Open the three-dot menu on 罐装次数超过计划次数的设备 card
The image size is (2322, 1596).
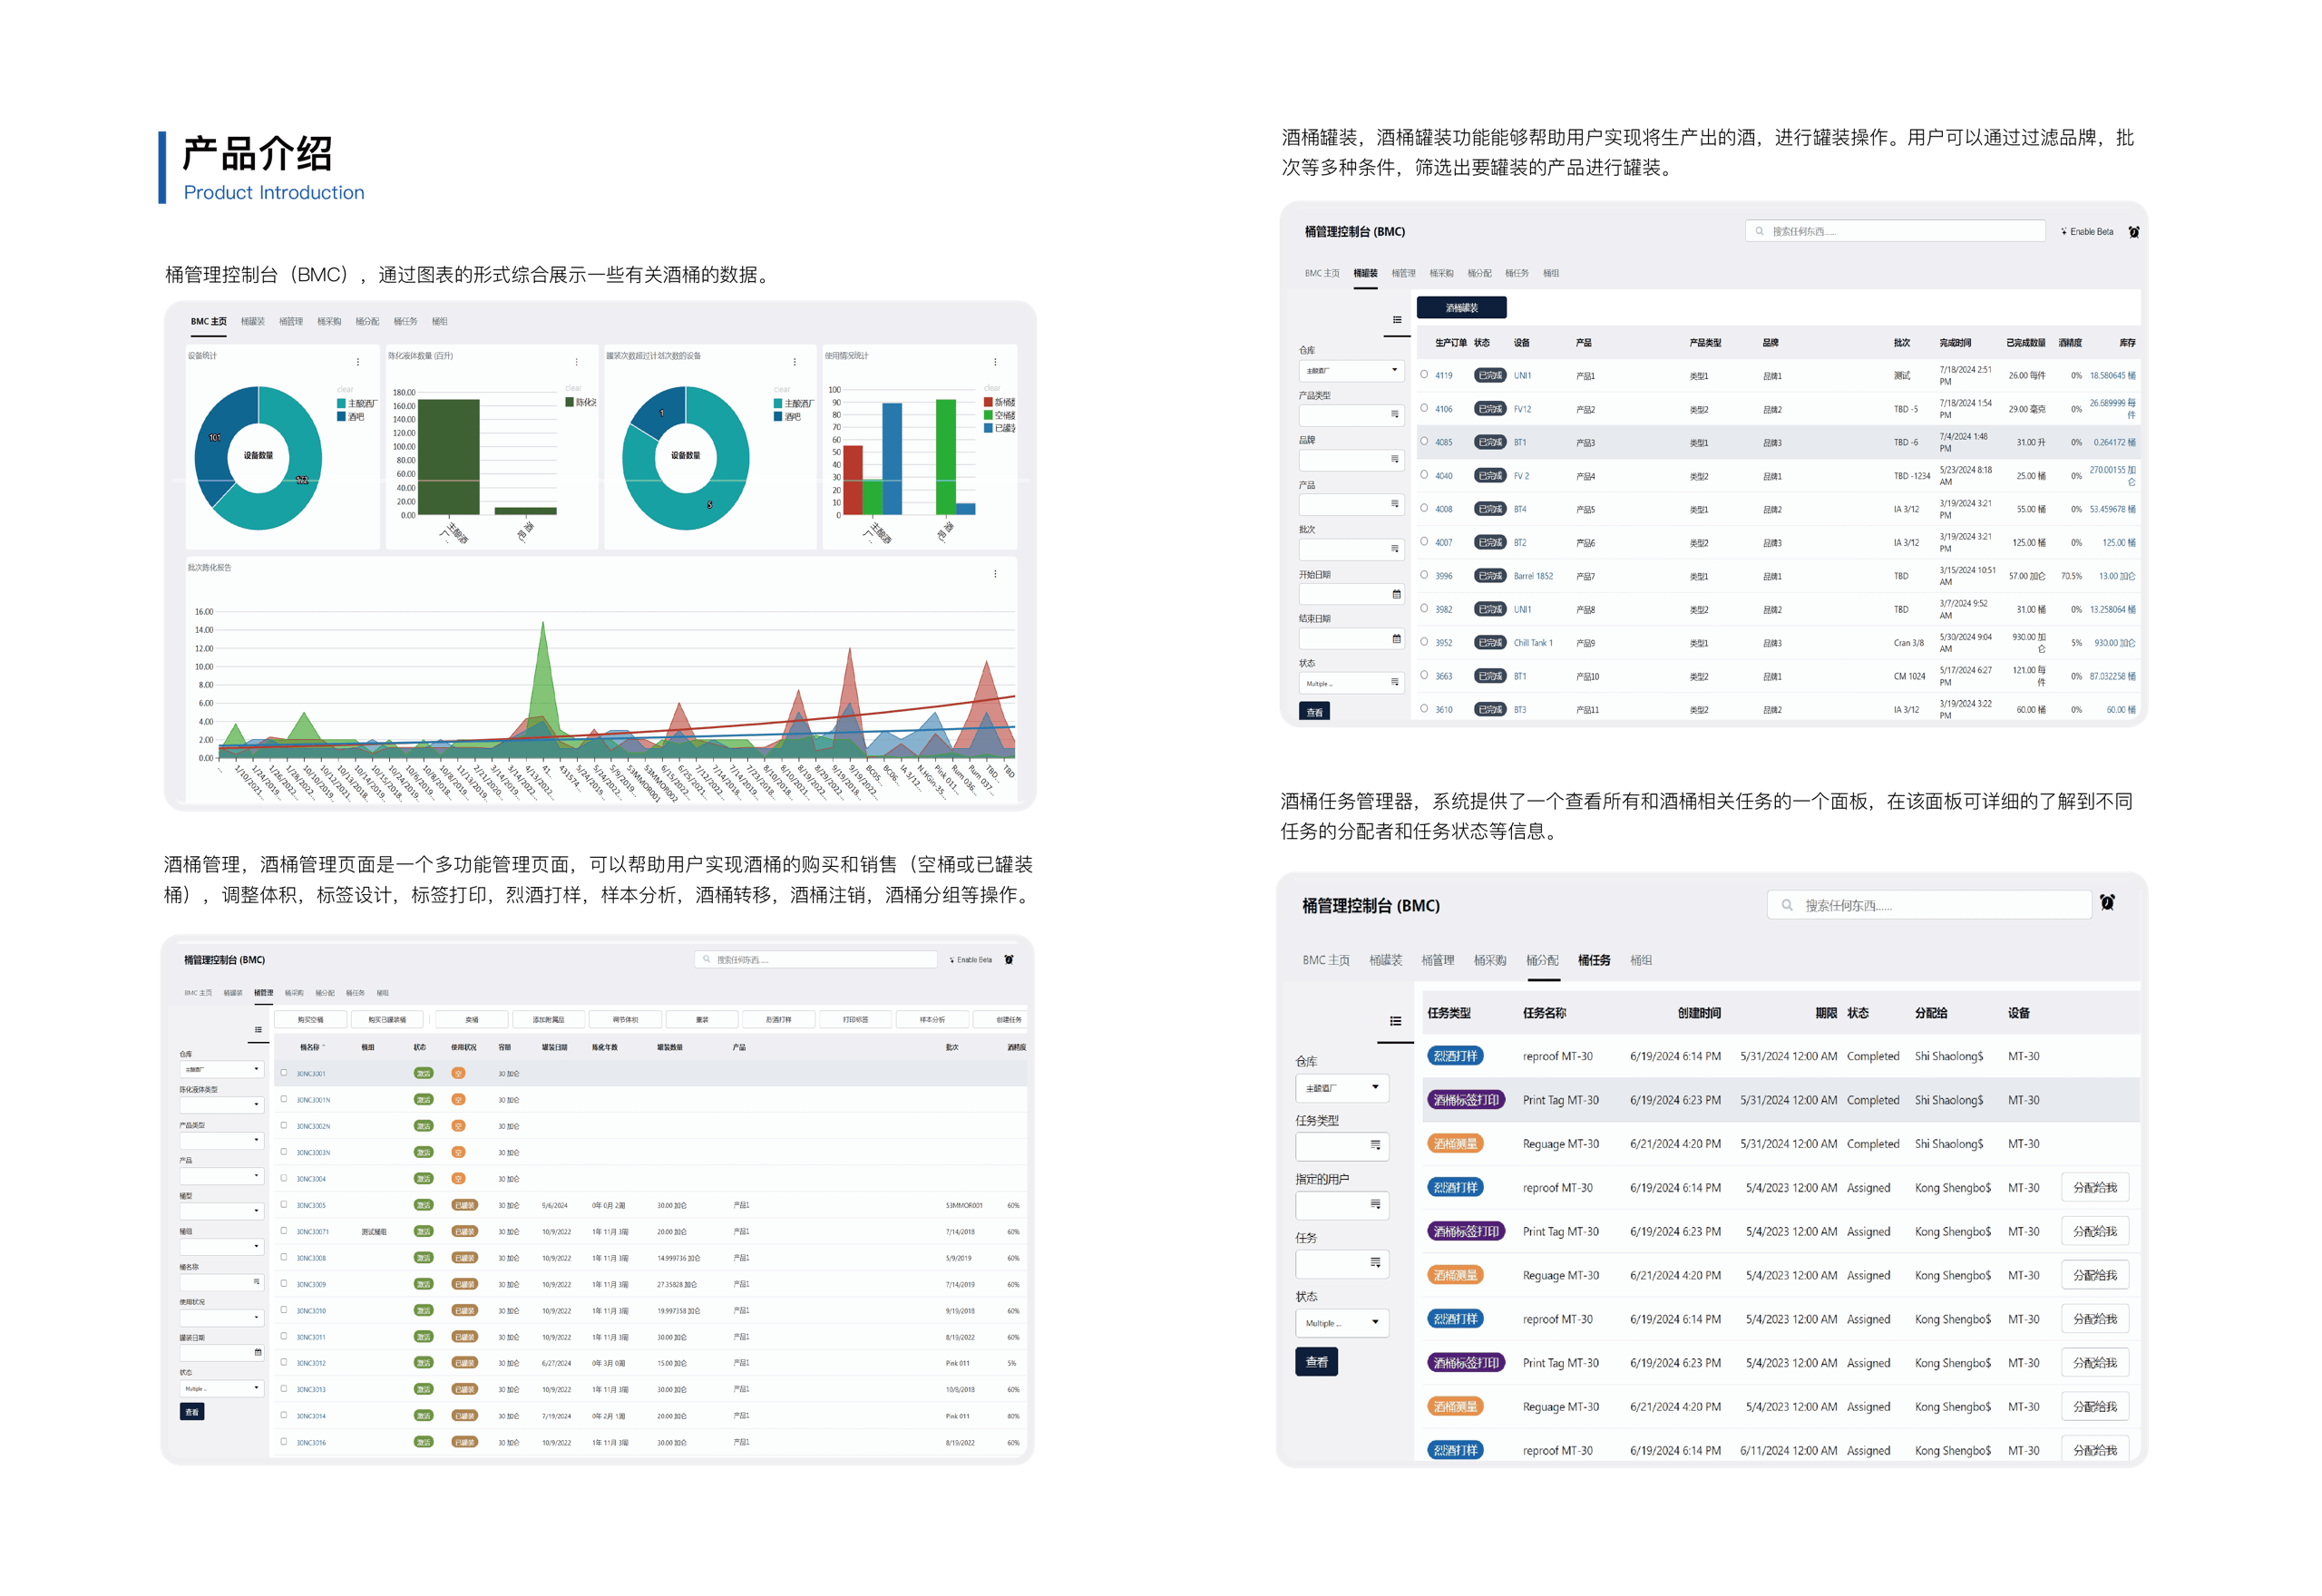pyautogui.click(x=795, y=362)
